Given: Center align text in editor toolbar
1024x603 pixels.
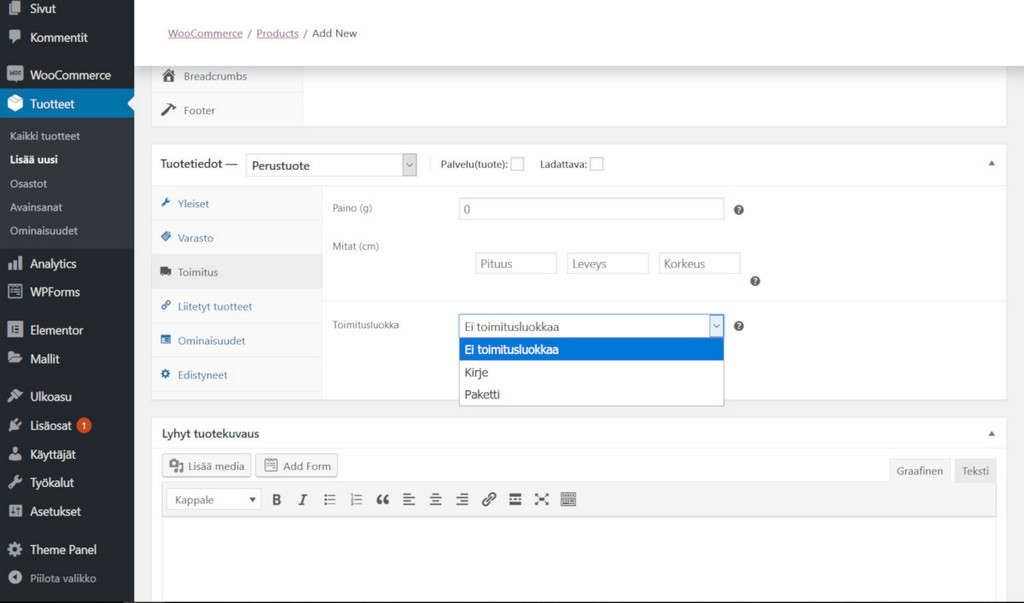Looking at the screenshot, I should tap(435, 500).
